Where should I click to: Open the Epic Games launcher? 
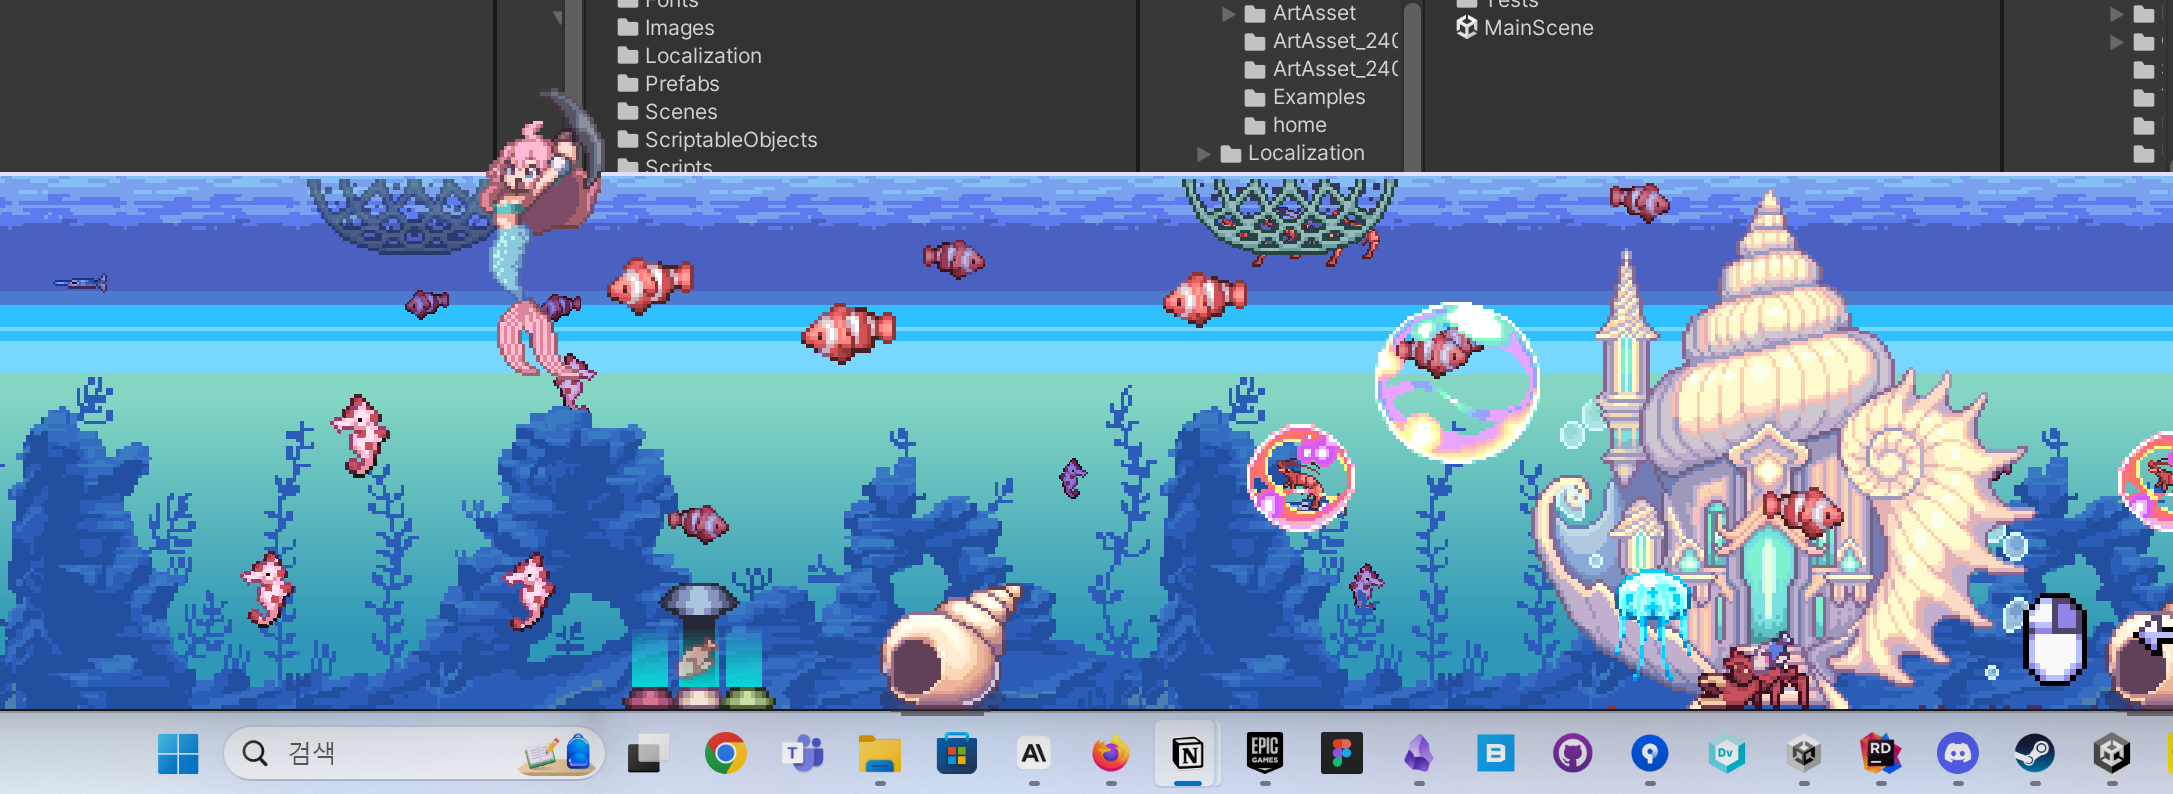click(x=1264, y=752)
